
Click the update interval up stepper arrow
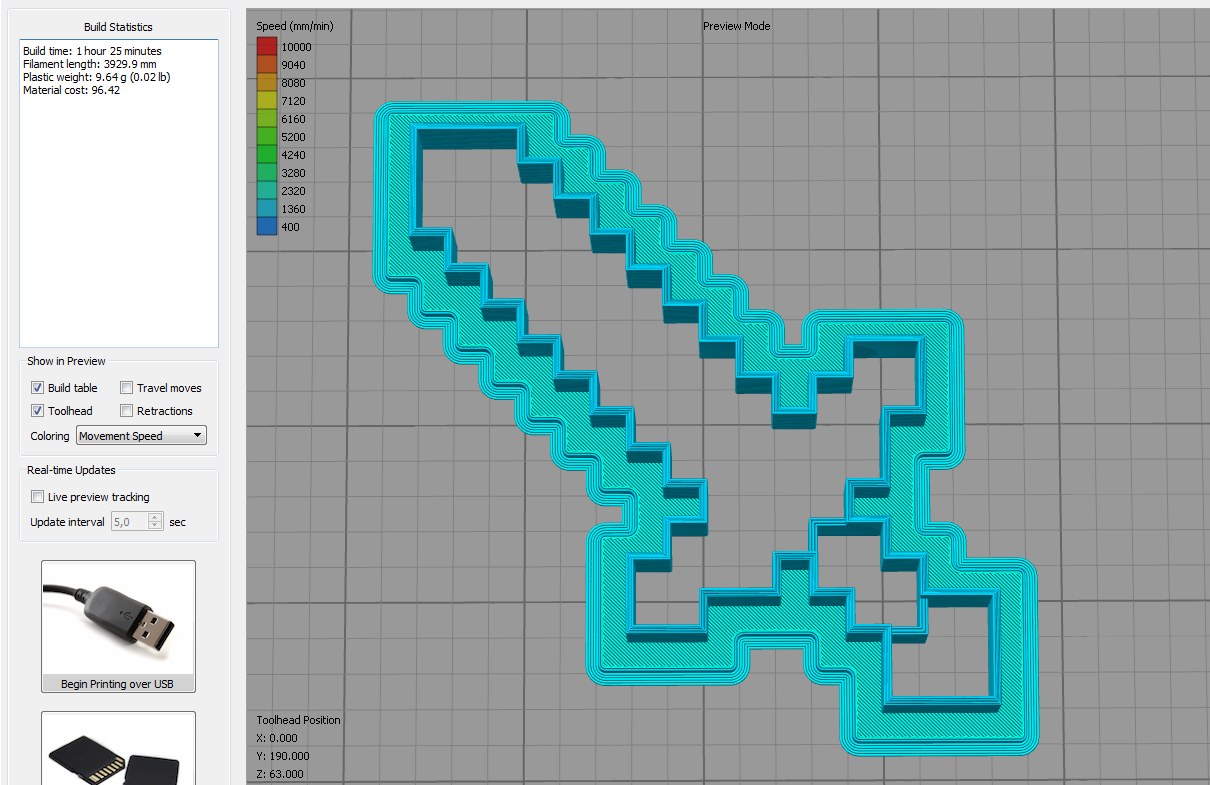155,516
